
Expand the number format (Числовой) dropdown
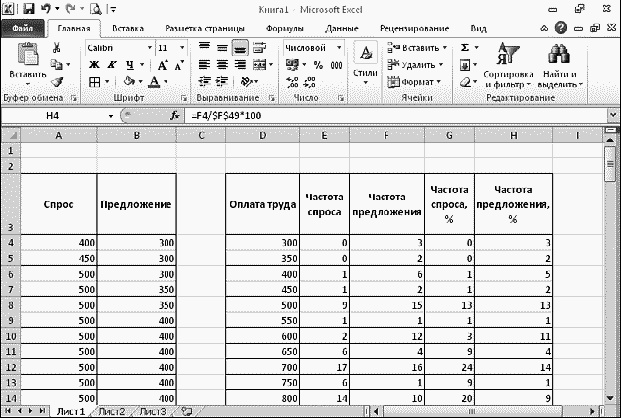338,47
